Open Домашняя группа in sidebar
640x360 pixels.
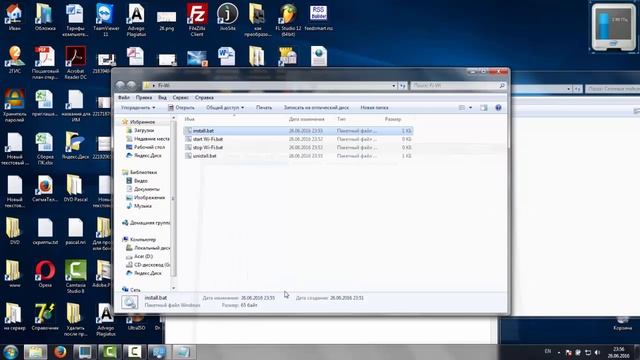tap(146, 223)
